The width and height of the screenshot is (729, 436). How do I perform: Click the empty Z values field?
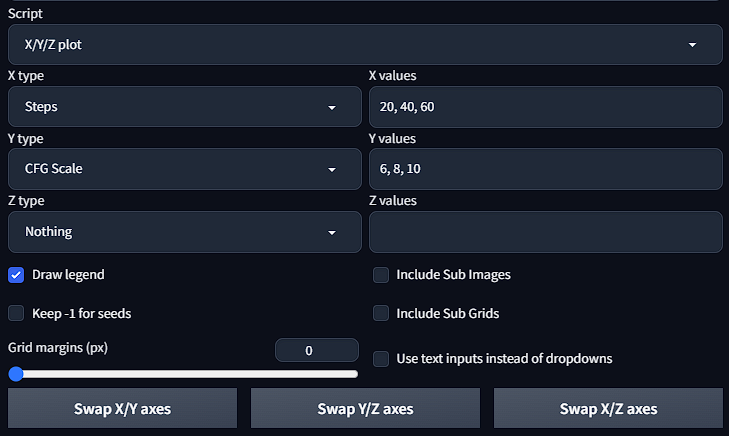(545, 232)
